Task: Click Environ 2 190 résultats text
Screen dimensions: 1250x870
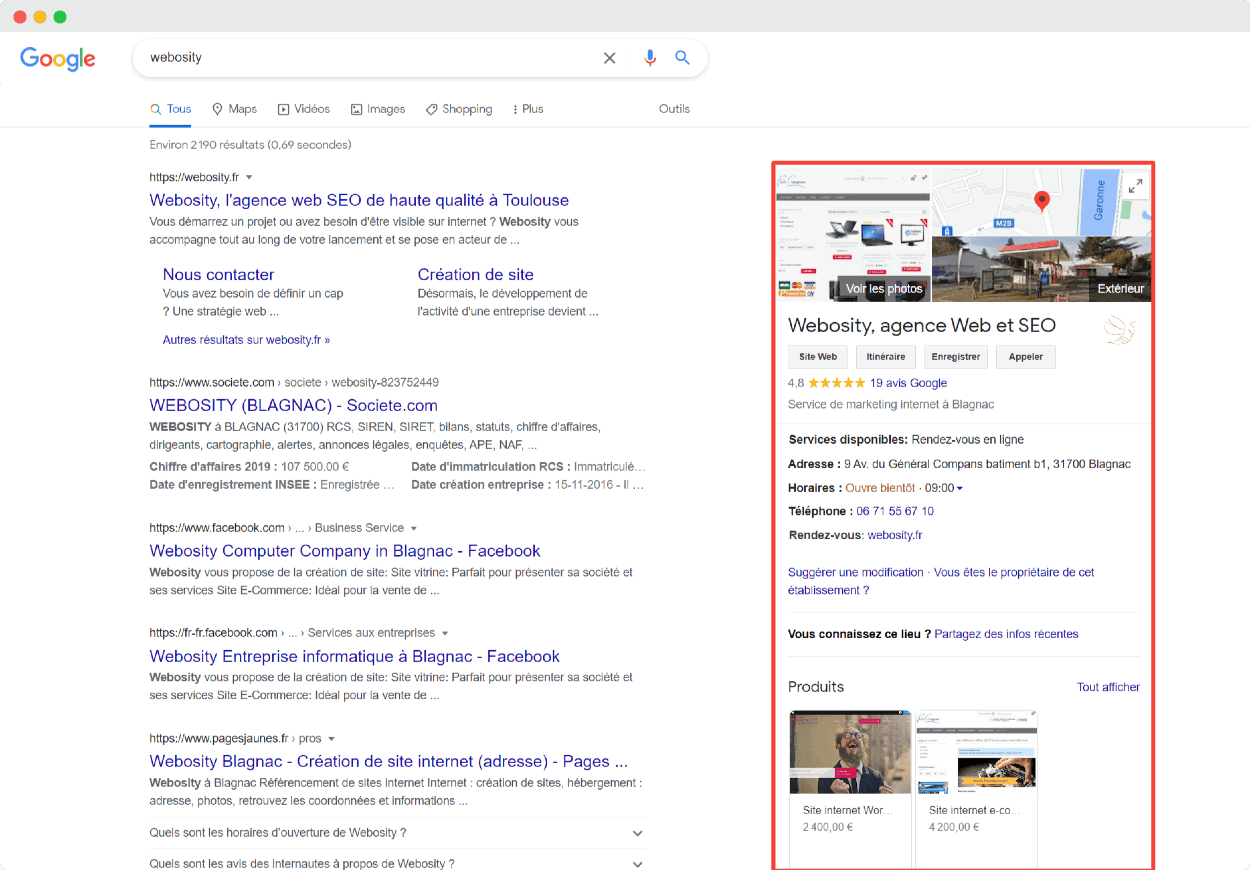Action: [250, 145]
